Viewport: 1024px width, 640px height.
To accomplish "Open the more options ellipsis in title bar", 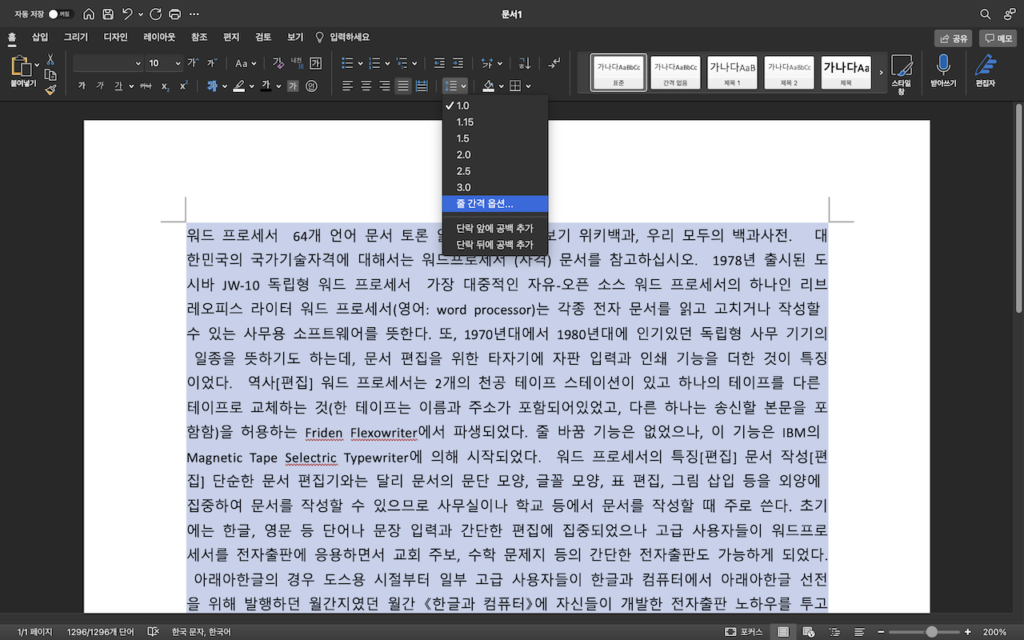I will tap(194, 14).
